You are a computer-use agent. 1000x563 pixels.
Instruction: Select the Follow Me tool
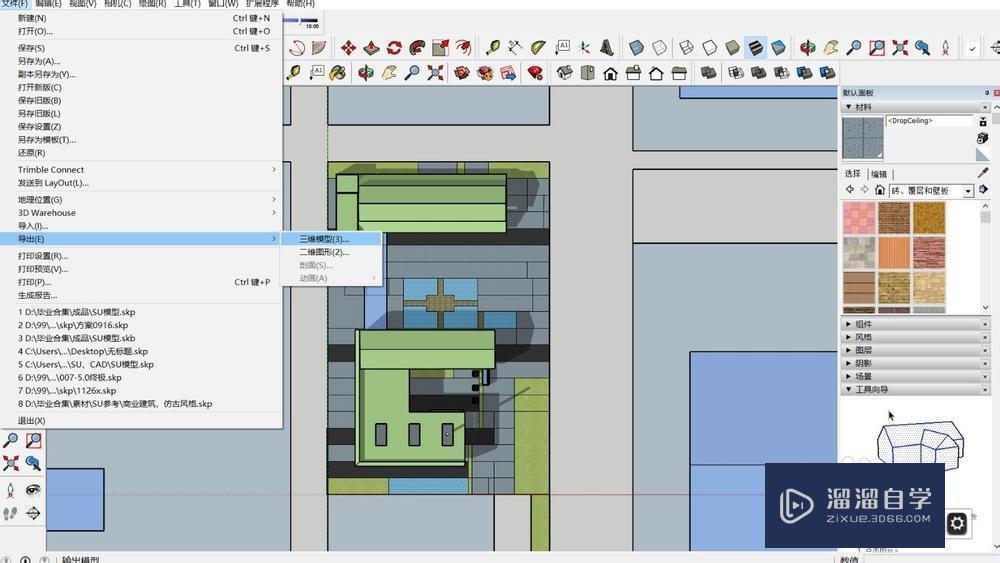(417, 48)
